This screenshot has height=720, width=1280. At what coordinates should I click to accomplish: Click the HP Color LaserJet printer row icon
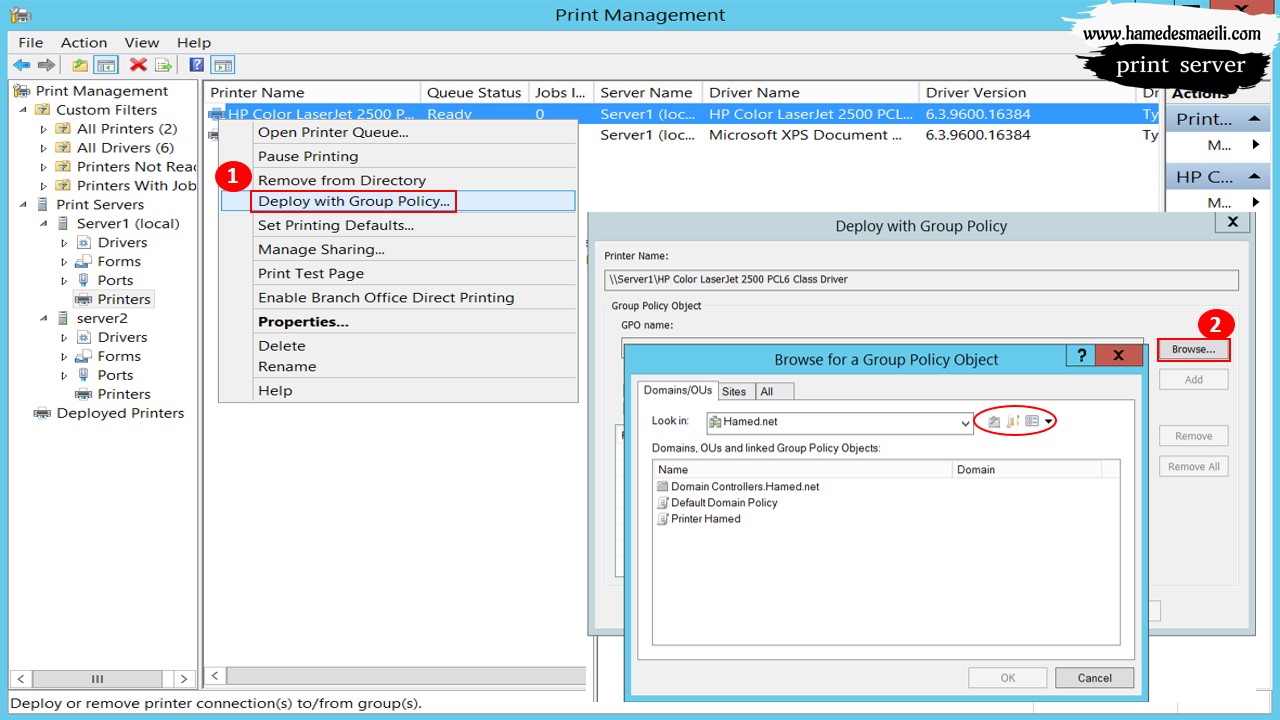tap(216, 114)
